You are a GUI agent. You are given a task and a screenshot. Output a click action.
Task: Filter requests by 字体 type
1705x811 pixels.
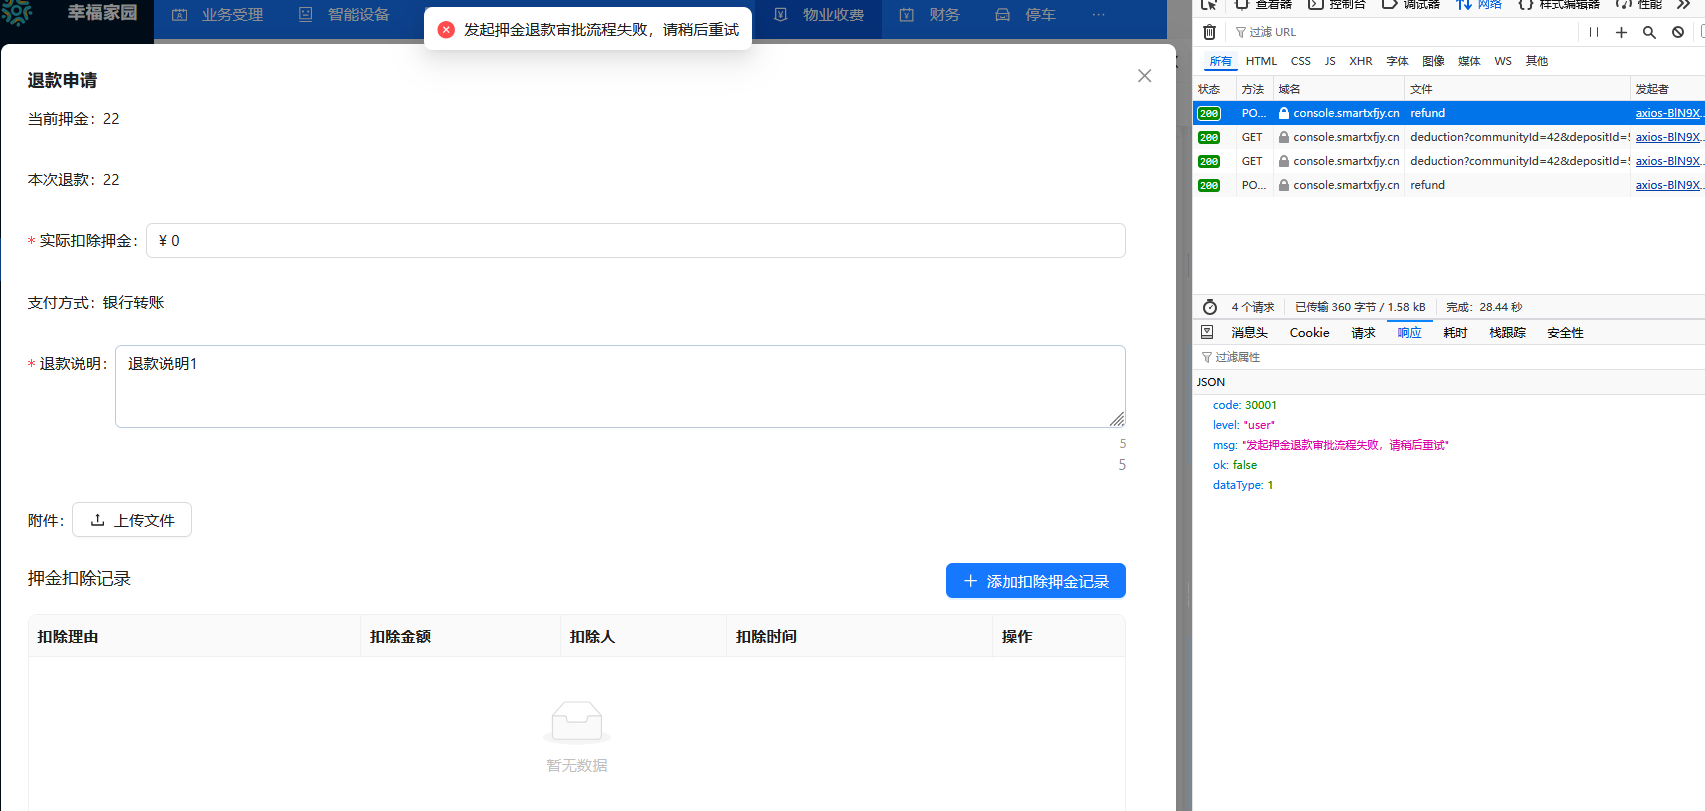pos(1397,61)
